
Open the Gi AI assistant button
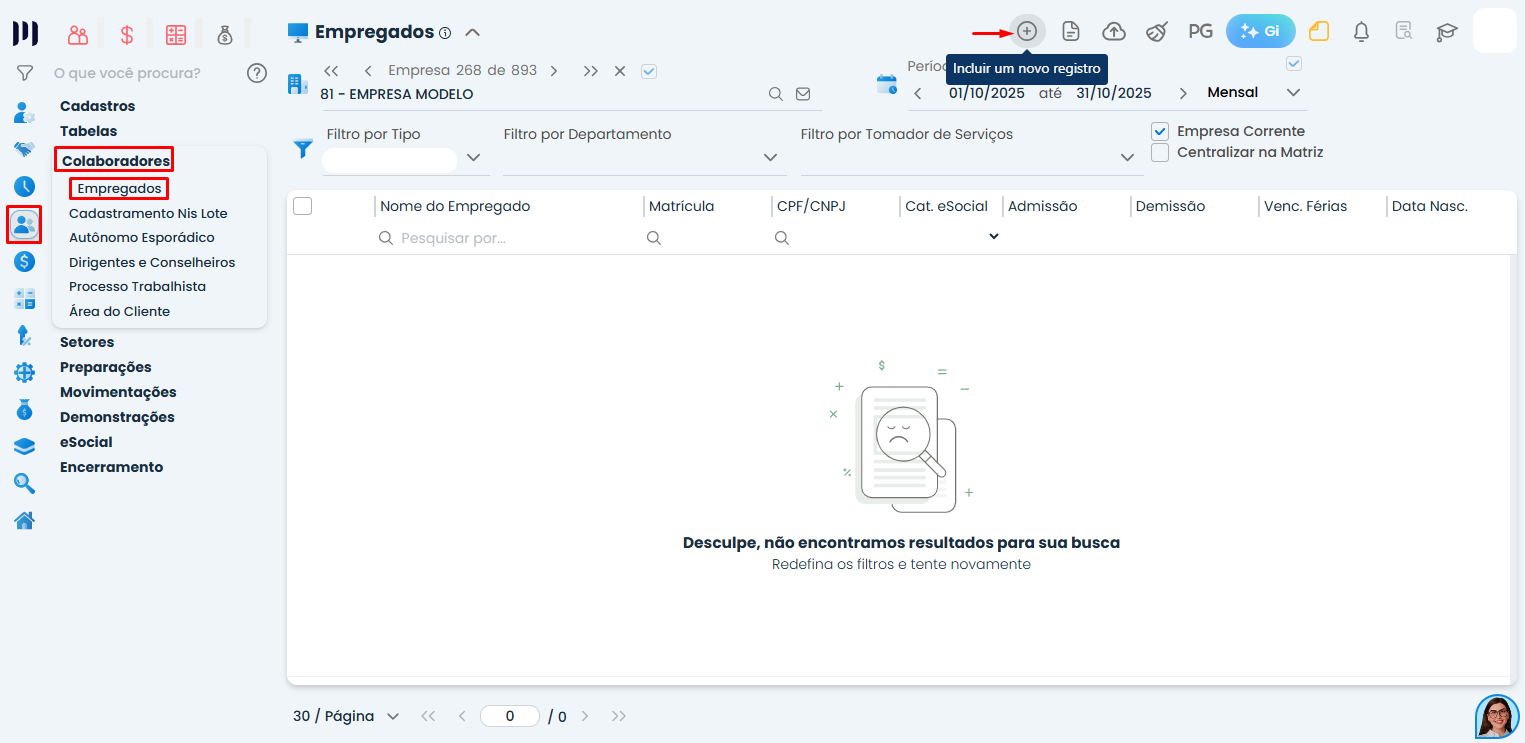click(x=1260, y=31)
